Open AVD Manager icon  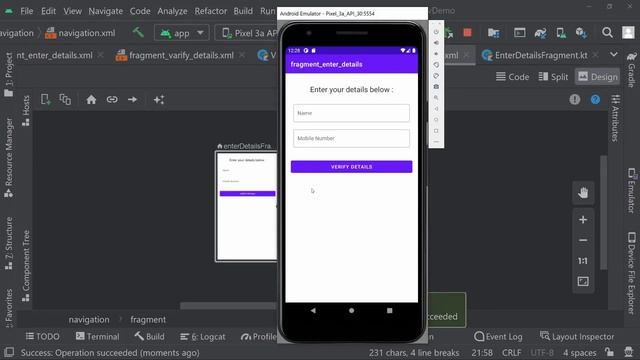click(x=561, y=33)
